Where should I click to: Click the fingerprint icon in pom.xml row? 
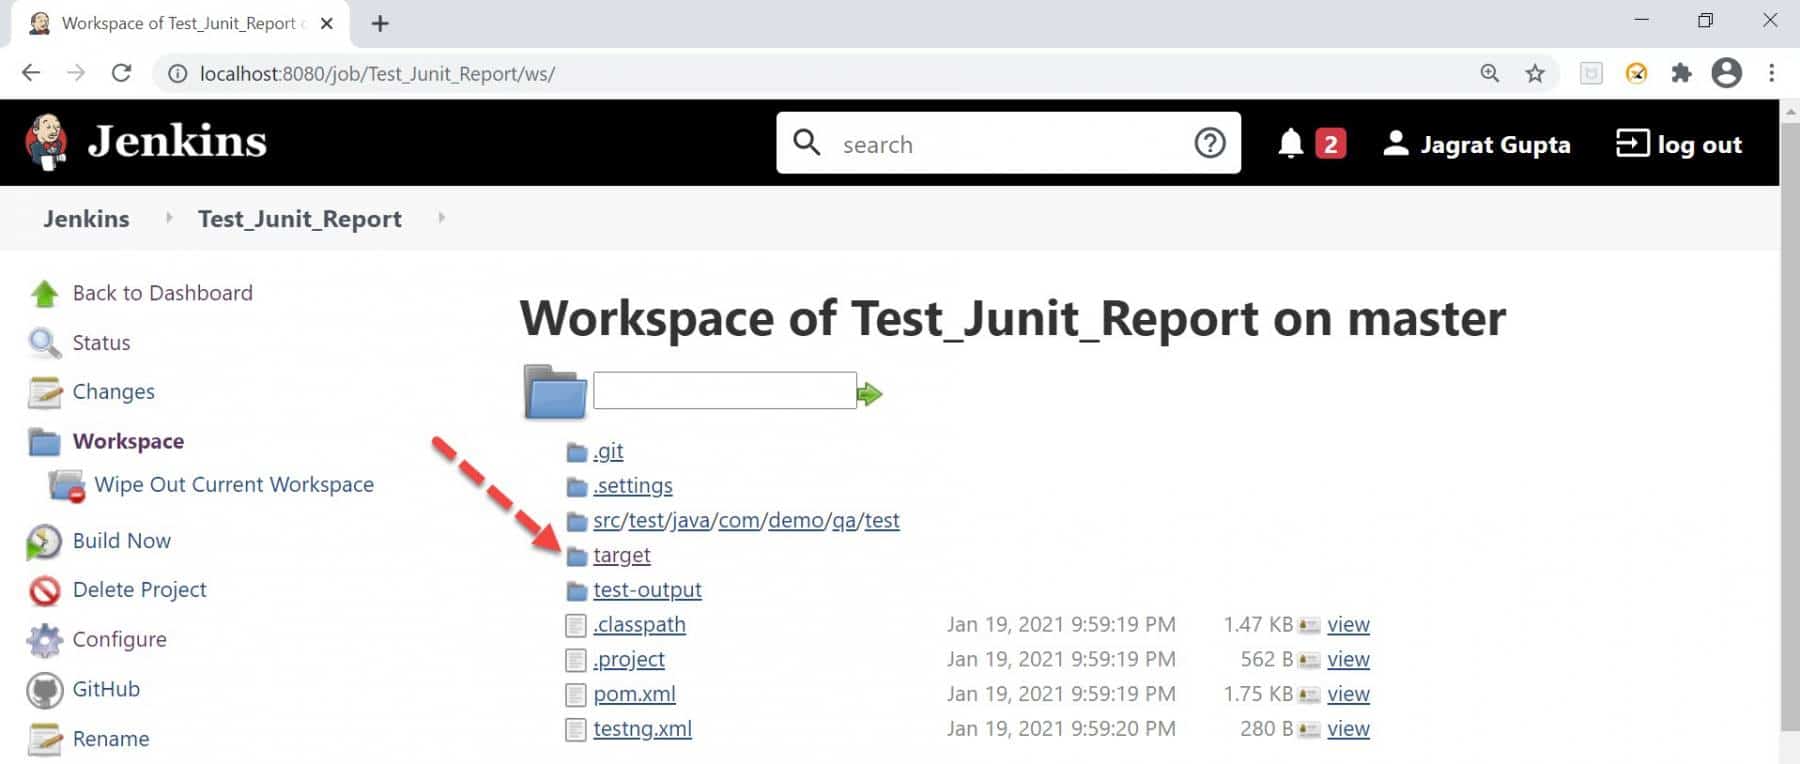pos(1309,695)
